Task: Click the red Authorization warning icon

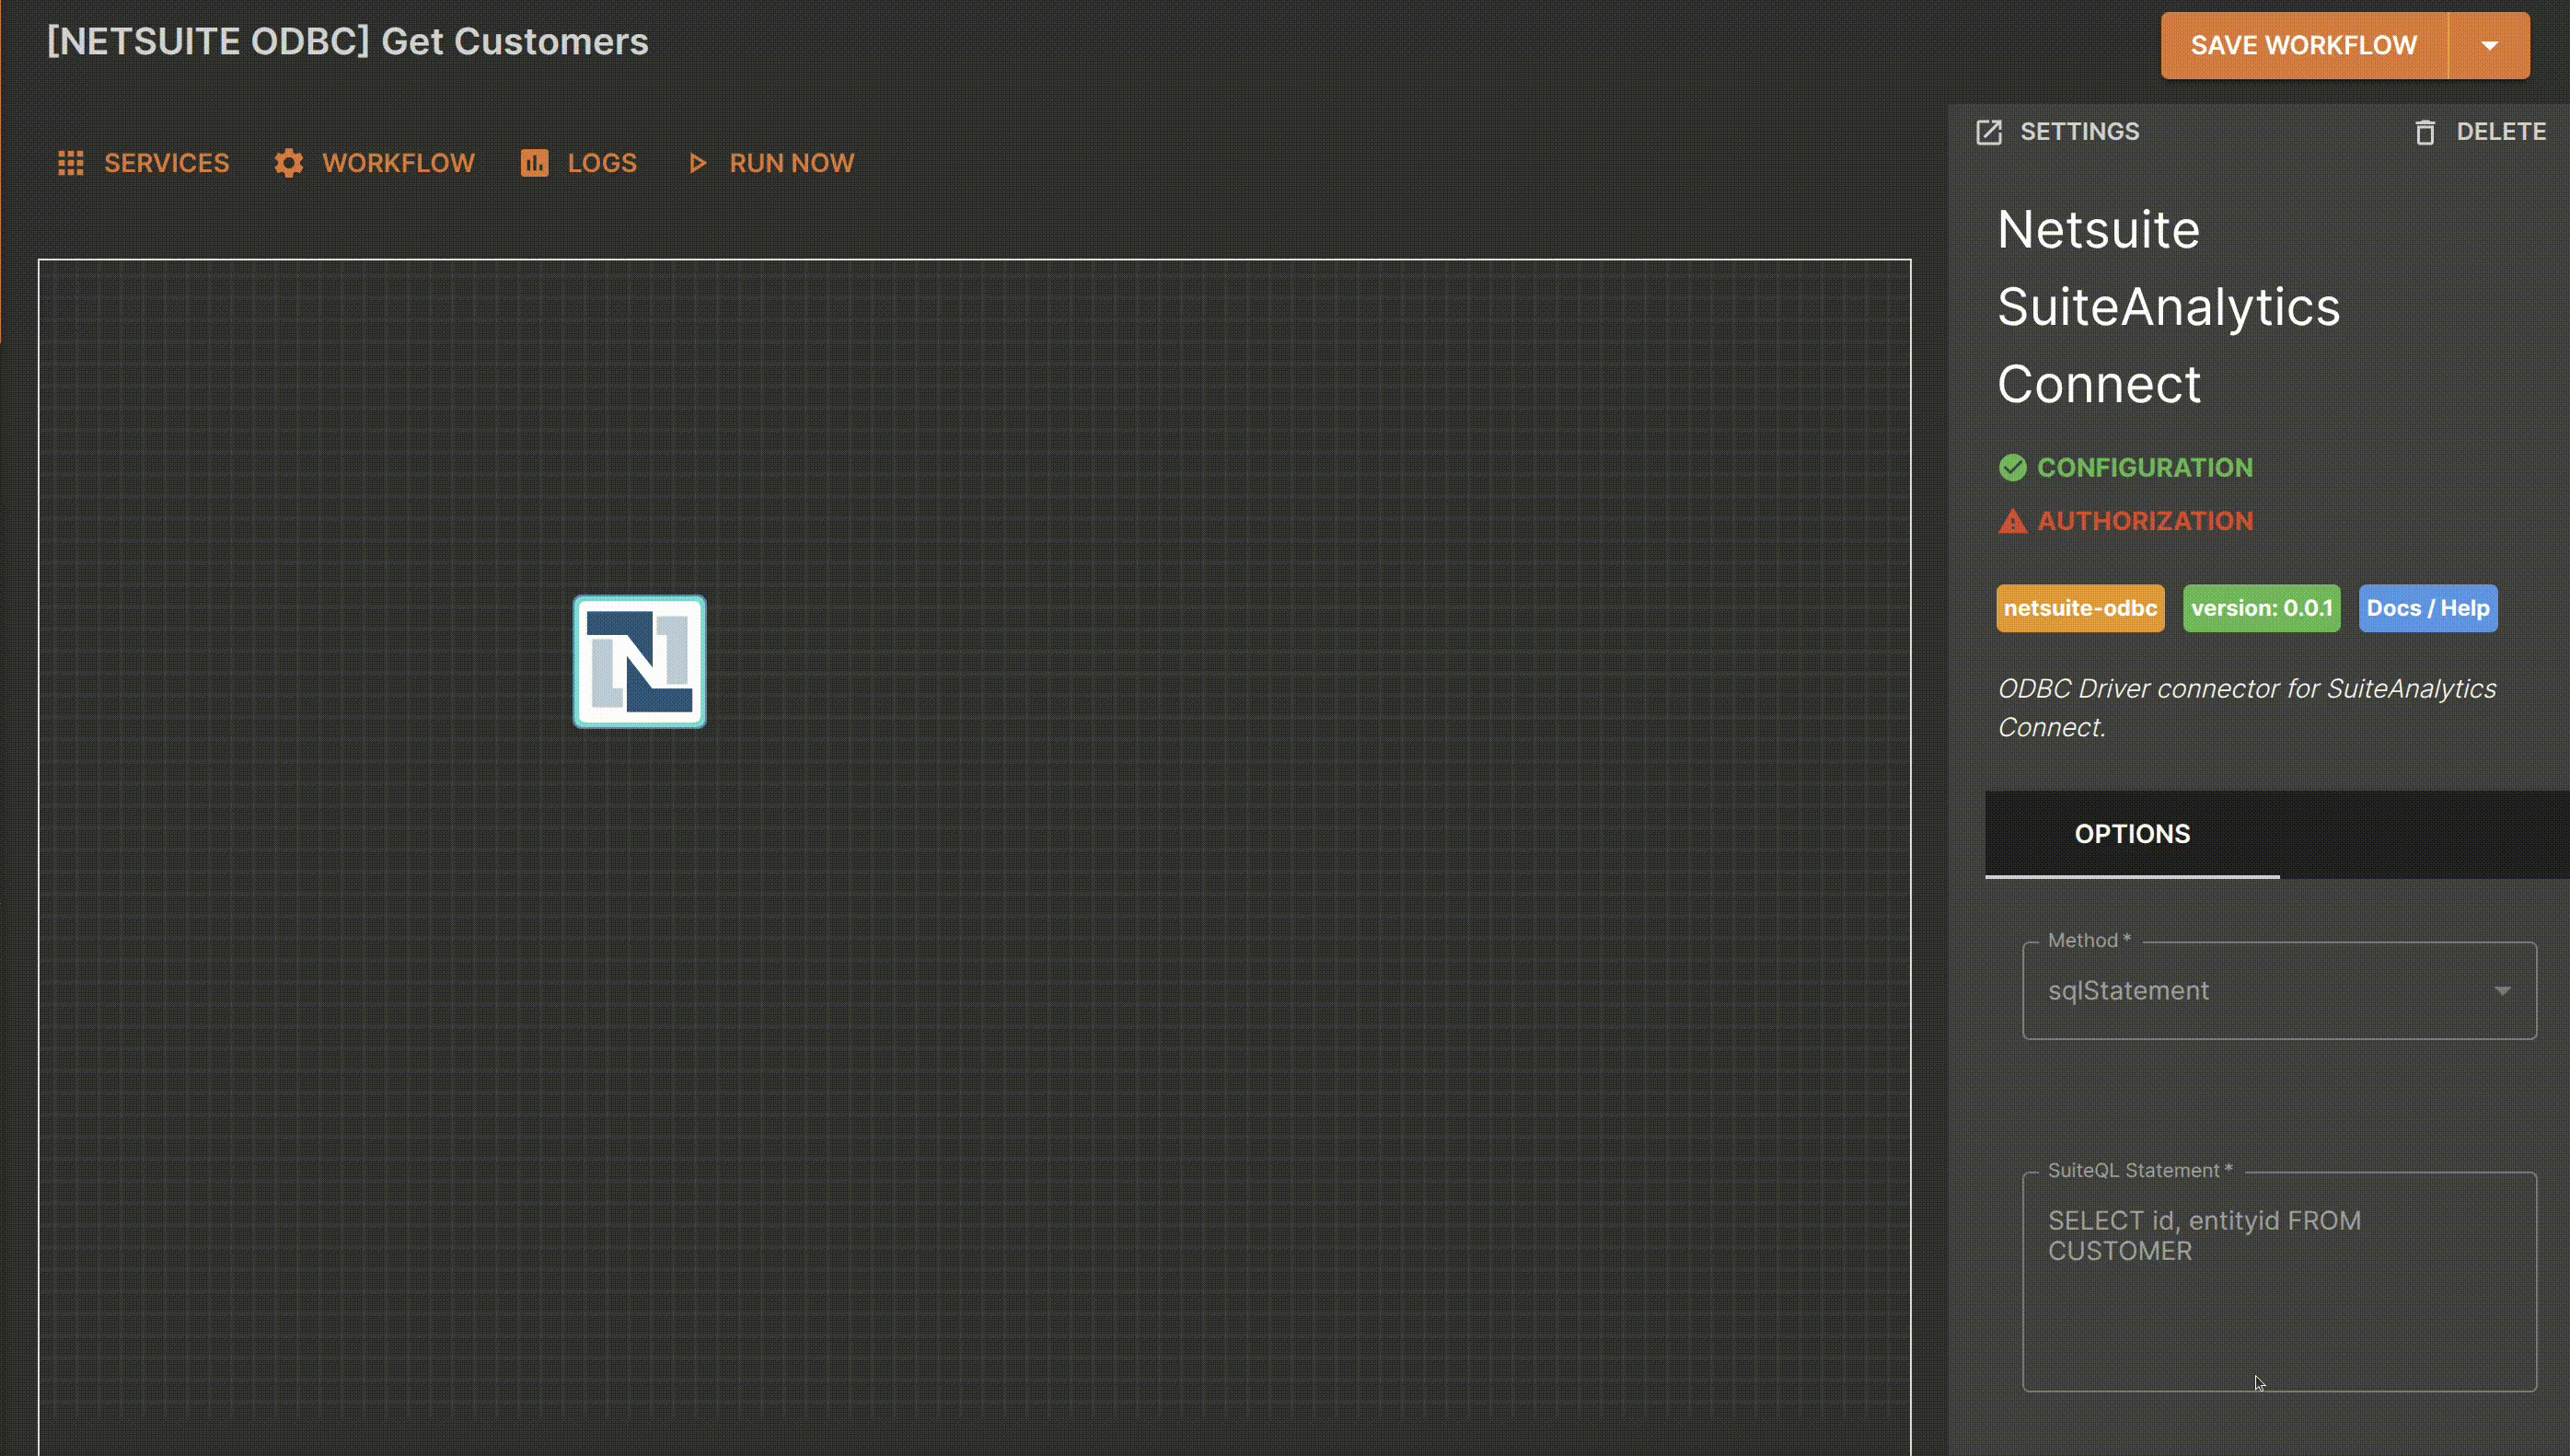Action: (2012, 521)
